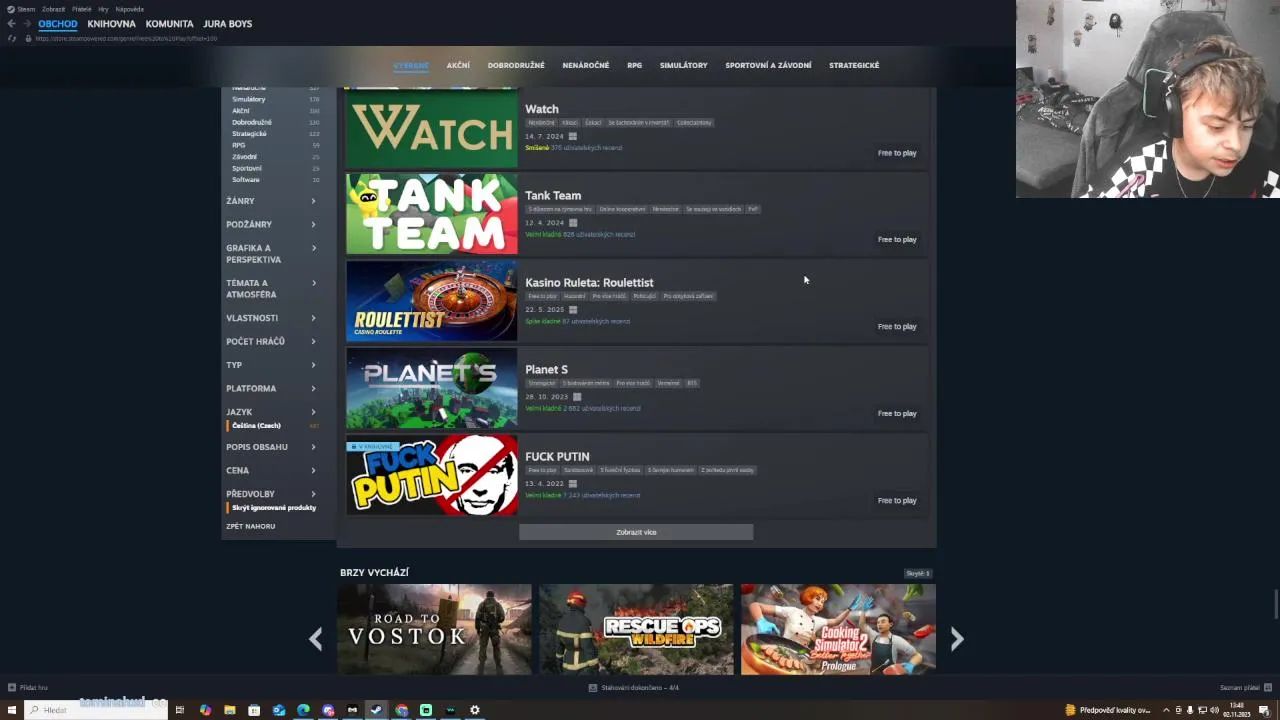Open the OBCHOD store tab

58,24
